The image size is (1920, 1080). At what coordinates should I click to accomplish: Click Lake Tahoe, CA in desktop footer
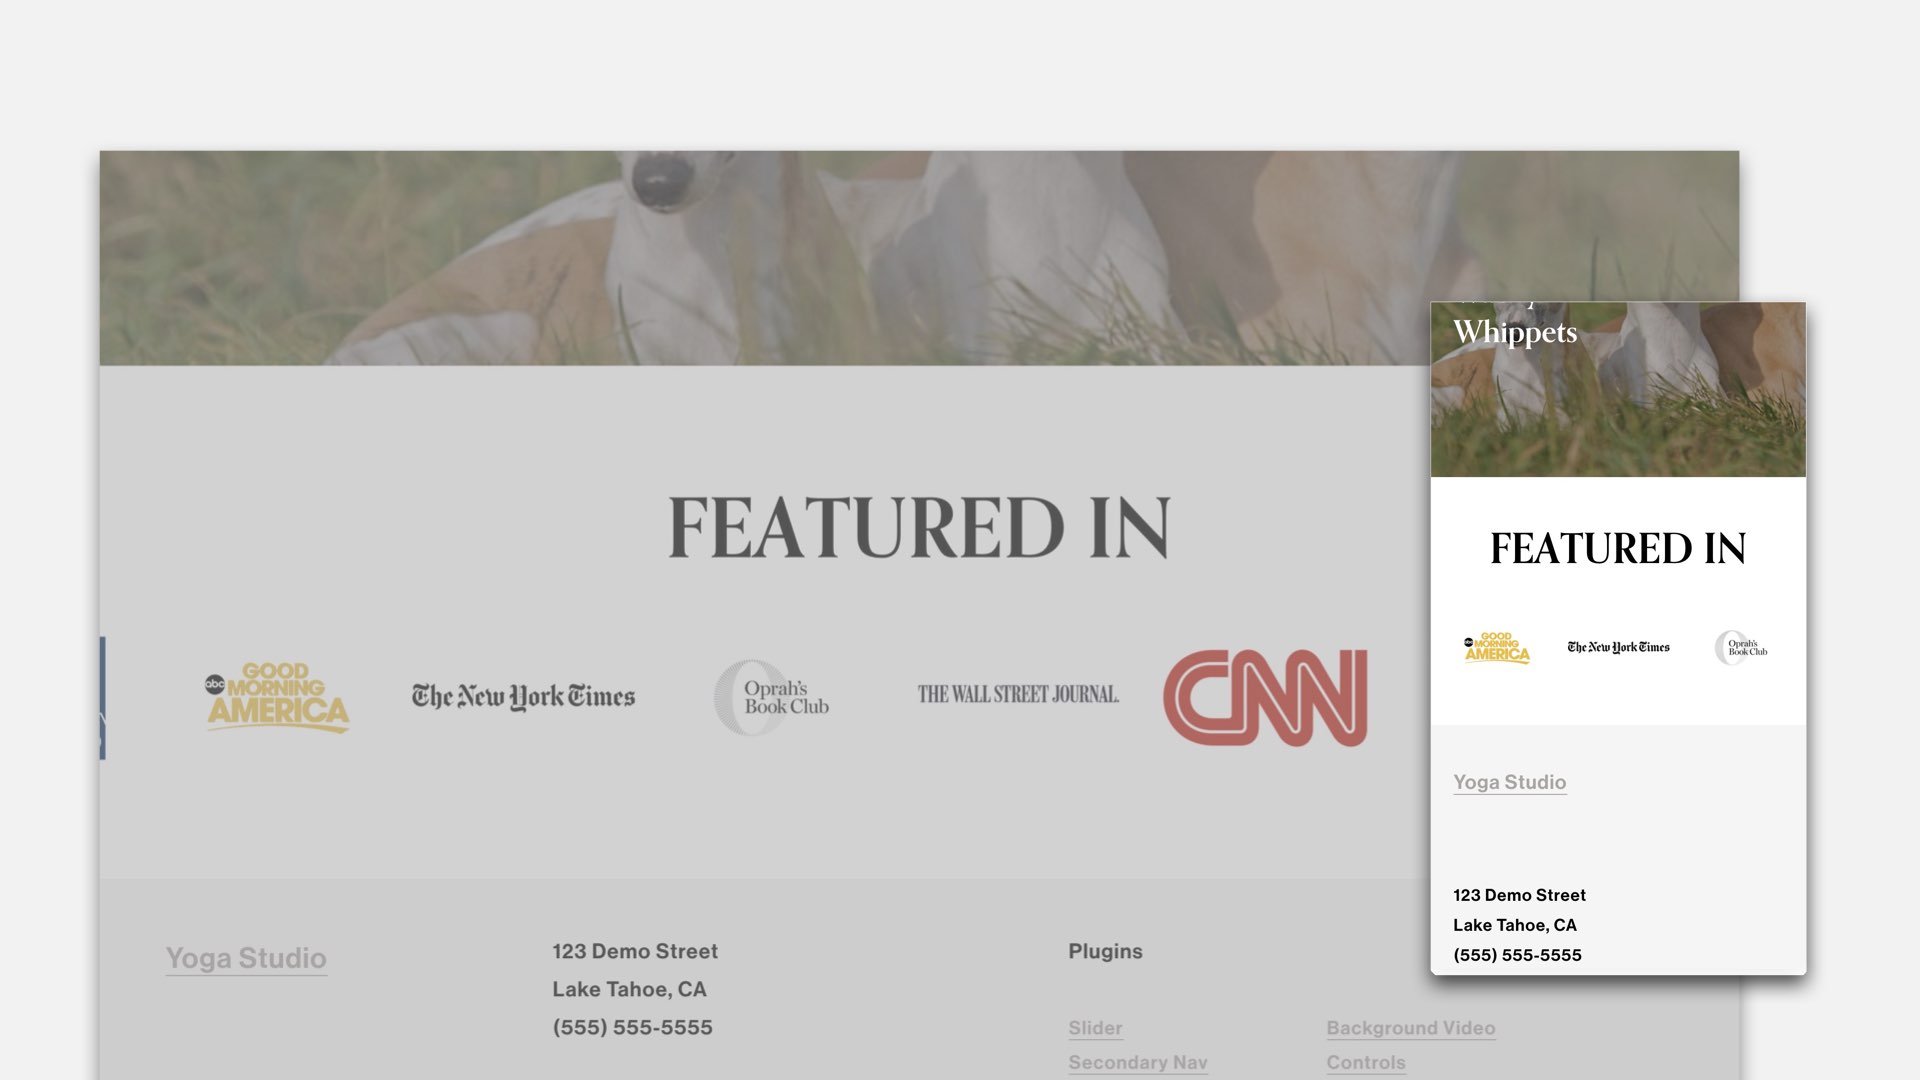tap(629, 989)
